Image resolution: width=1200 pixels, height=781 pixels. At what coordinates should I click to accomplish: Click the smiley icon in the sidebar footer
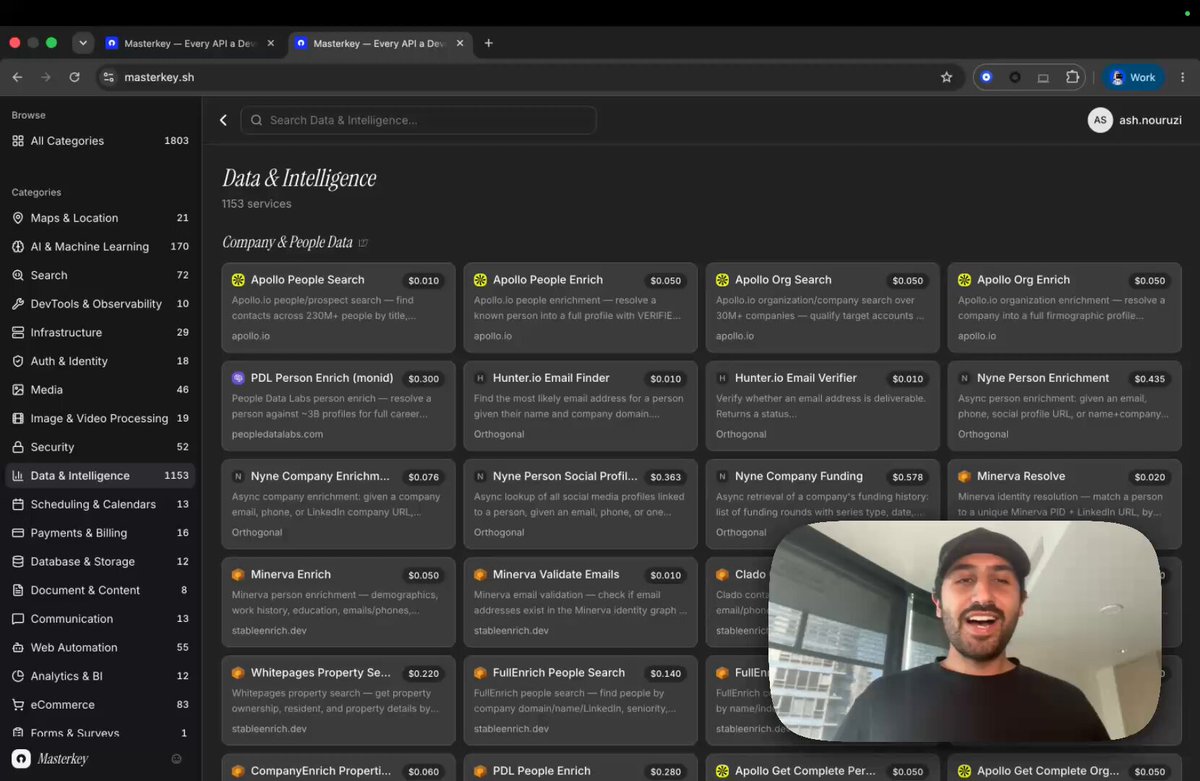[x=177, y=759]
